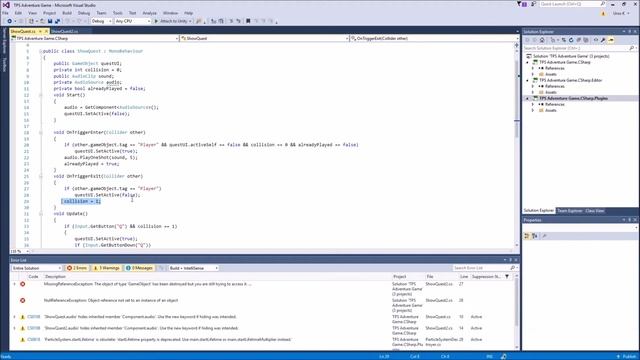This screenshot has height=360, width=640.
Task: Open the CS0108 code link for ShowQuest.audio
Action: tap(33, 317)
